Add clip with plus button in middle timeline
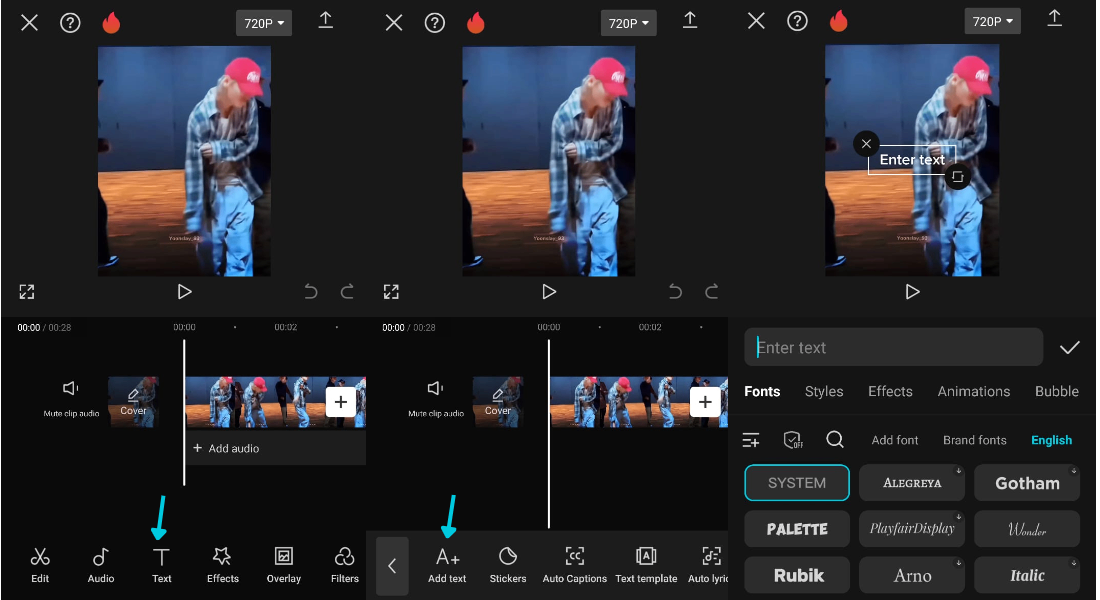 pos(705,402)
